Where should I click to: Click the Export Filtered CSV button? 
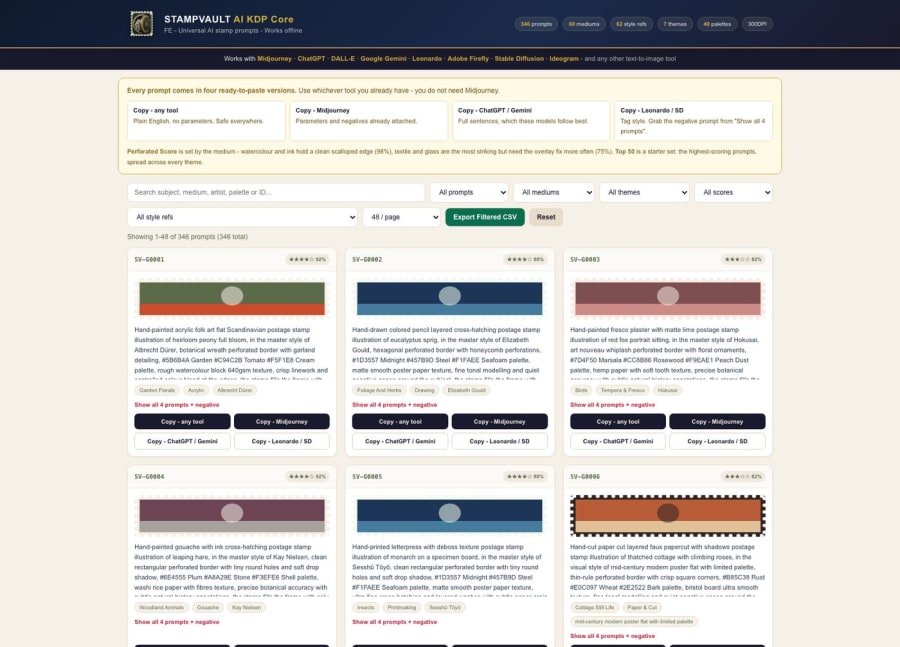click(485, 217)
